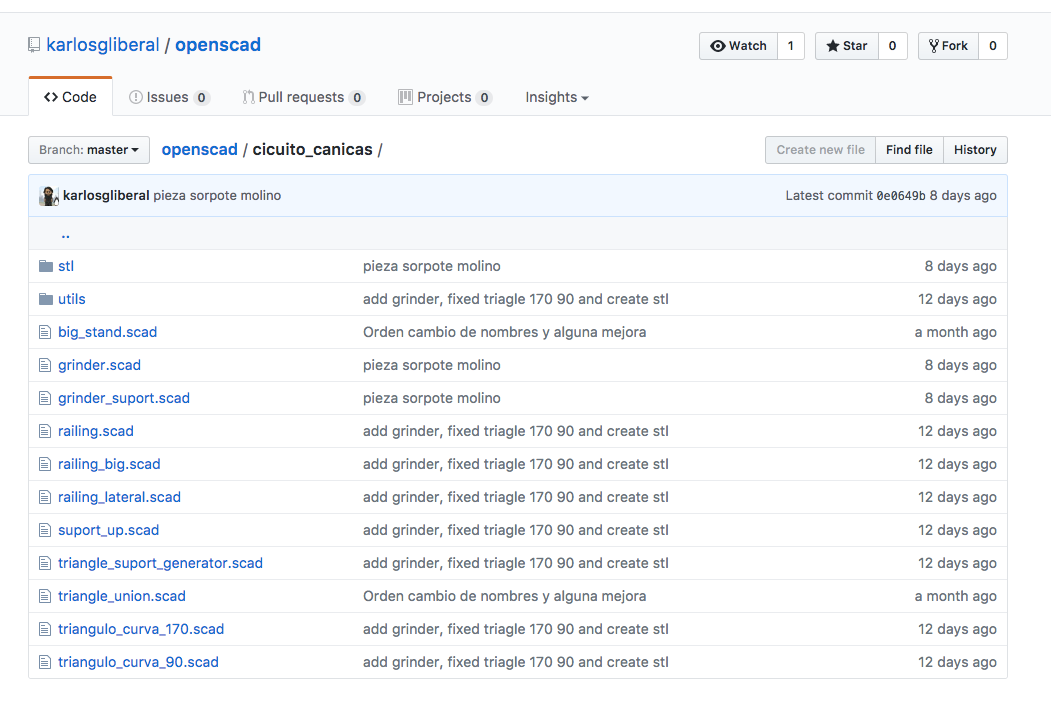Open triangle_suport_generator.scad file
This screenshot has height=704, width=1051.
pyautogui.click(x=160, y=563)
